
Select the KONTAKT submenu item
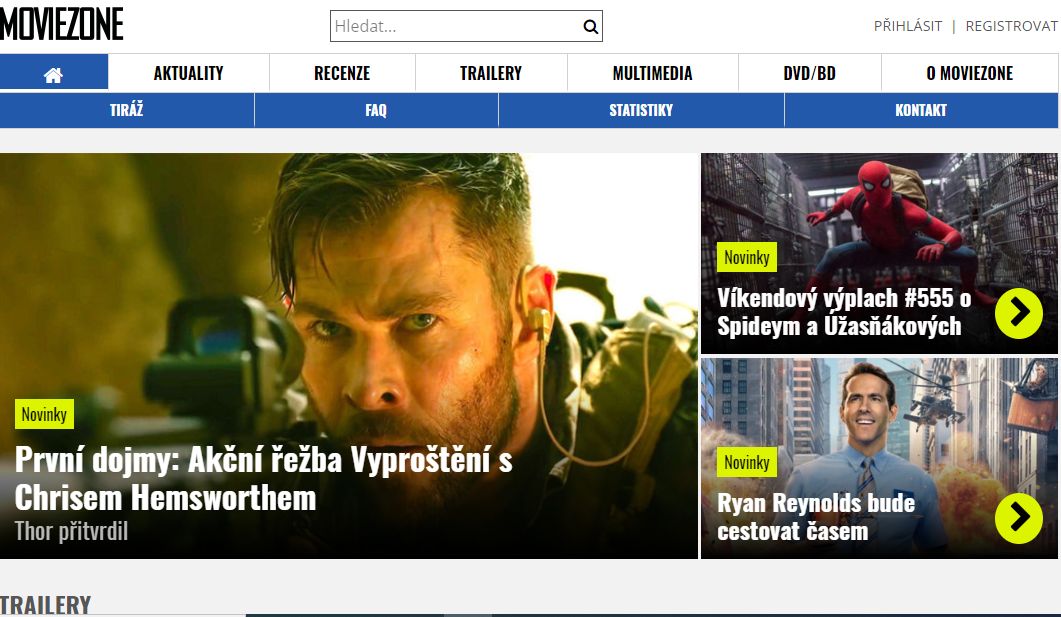pos(921,110)
